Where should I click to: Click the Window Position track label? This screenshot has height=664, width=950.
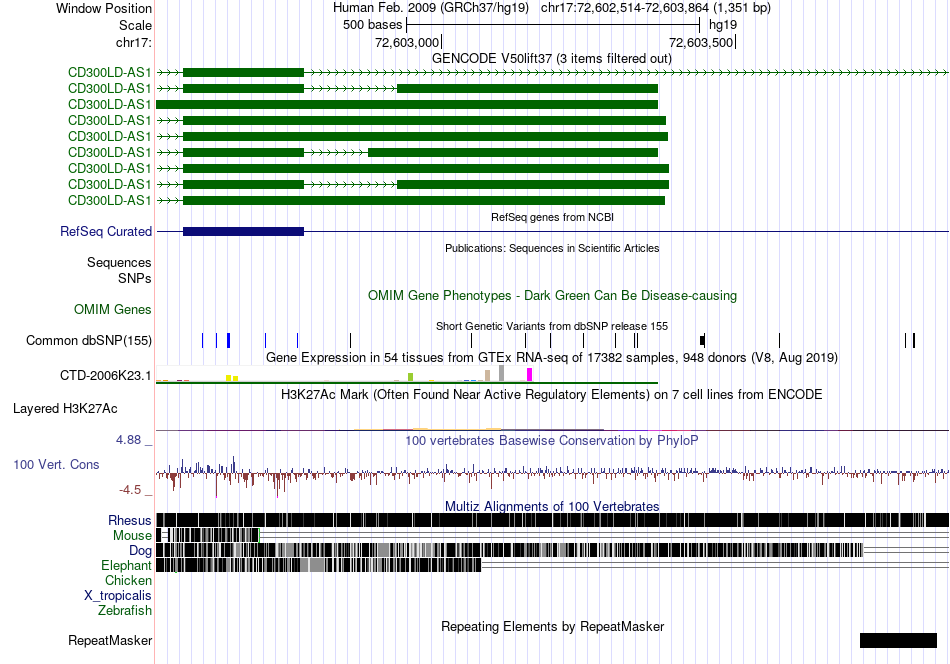tap(104, 8)
